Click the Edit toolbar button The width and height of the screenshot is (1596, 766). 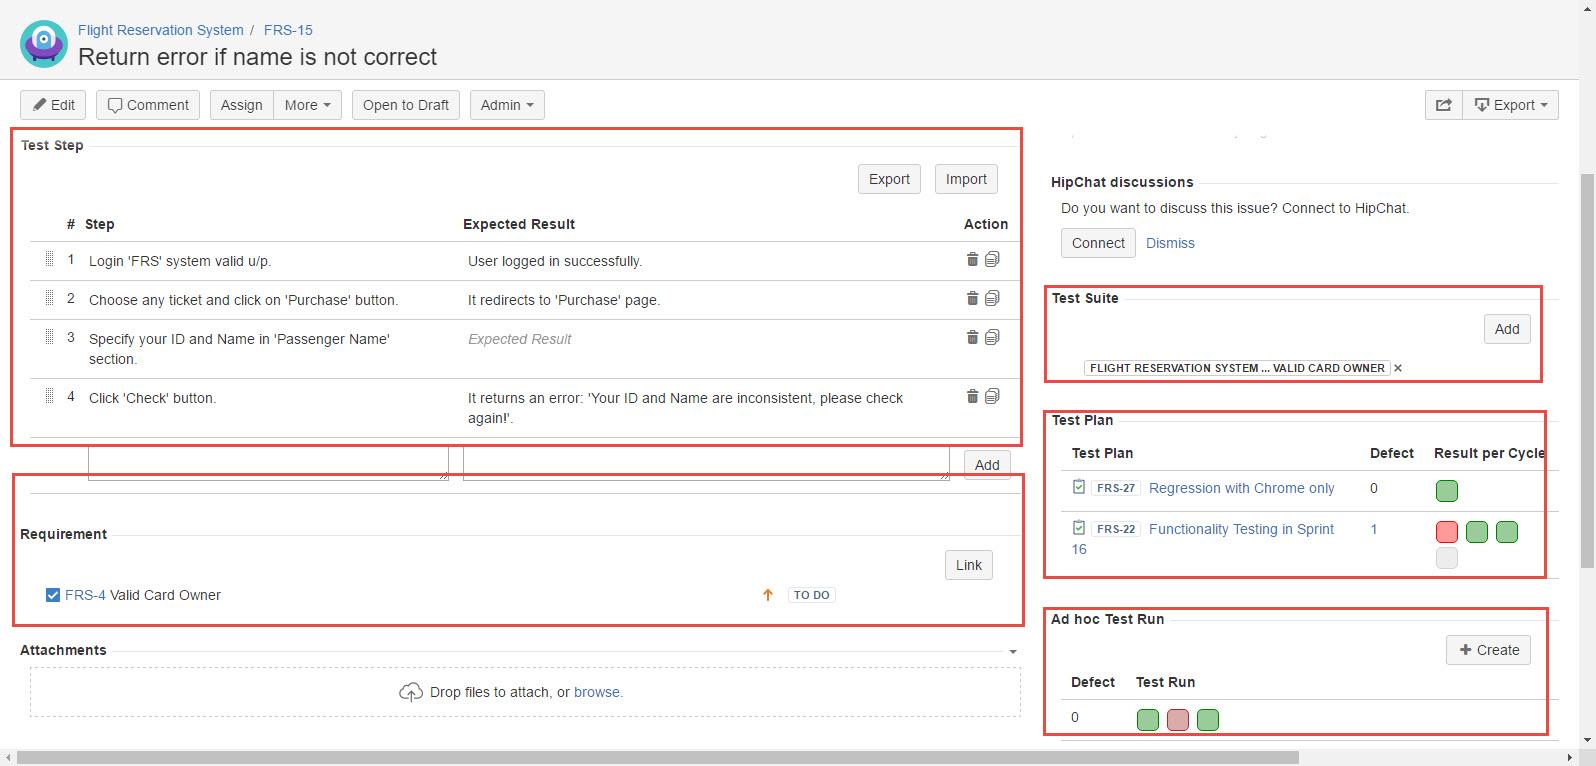coord(53,105)
